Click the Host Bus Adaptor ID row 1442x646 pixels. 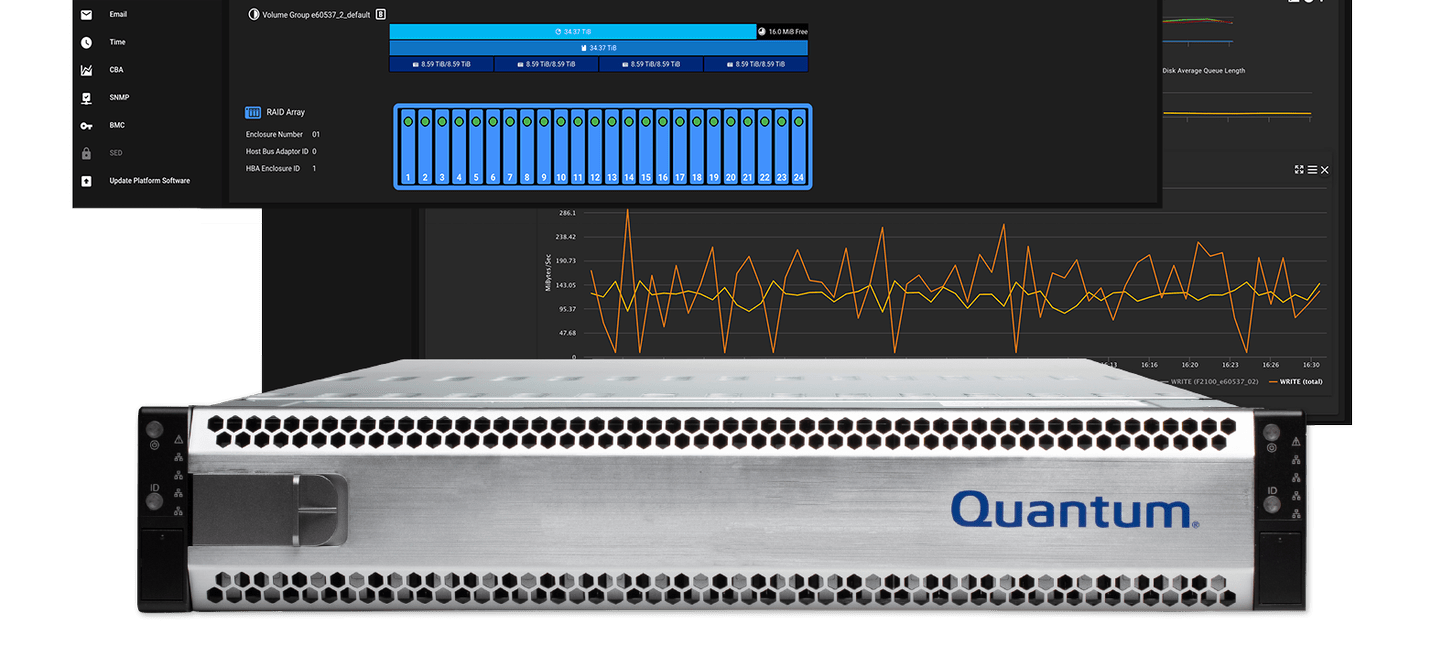click(x=281, y=151)
